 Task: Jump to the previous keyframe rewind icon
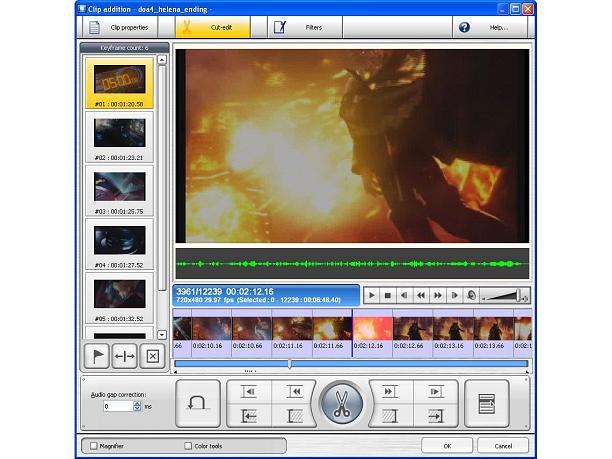[x=294, y=391]
